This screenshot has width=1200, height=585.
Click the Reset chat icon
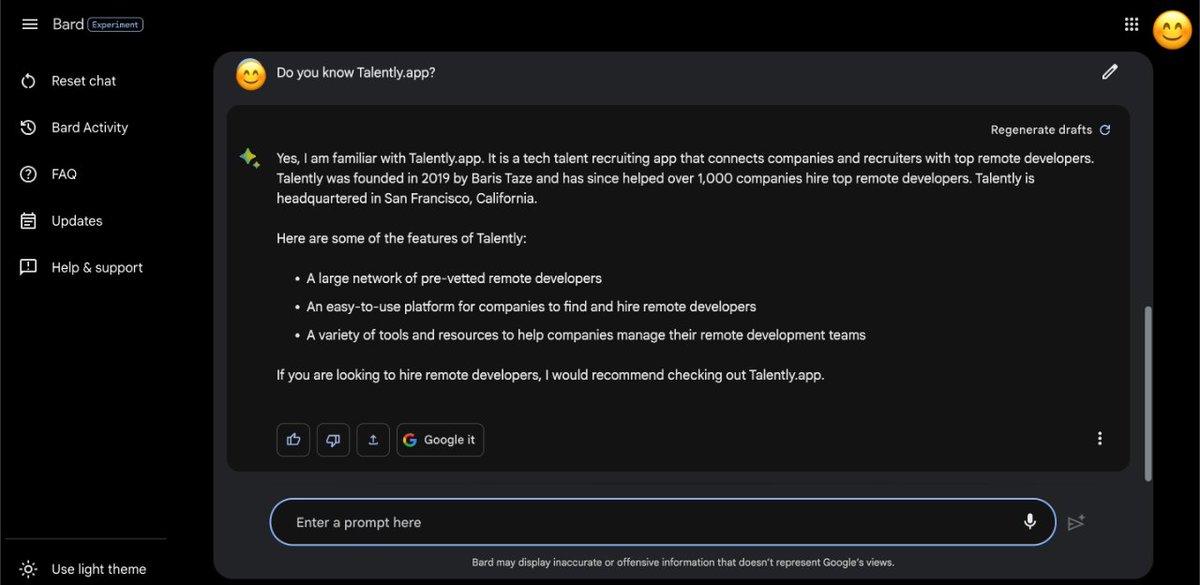[29, 81]
